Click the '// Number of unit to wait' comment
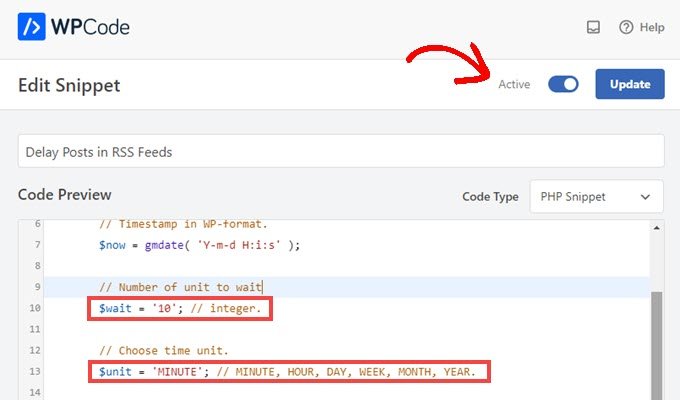The width and height of the screenshot is (680, 400). coord(180,287)
